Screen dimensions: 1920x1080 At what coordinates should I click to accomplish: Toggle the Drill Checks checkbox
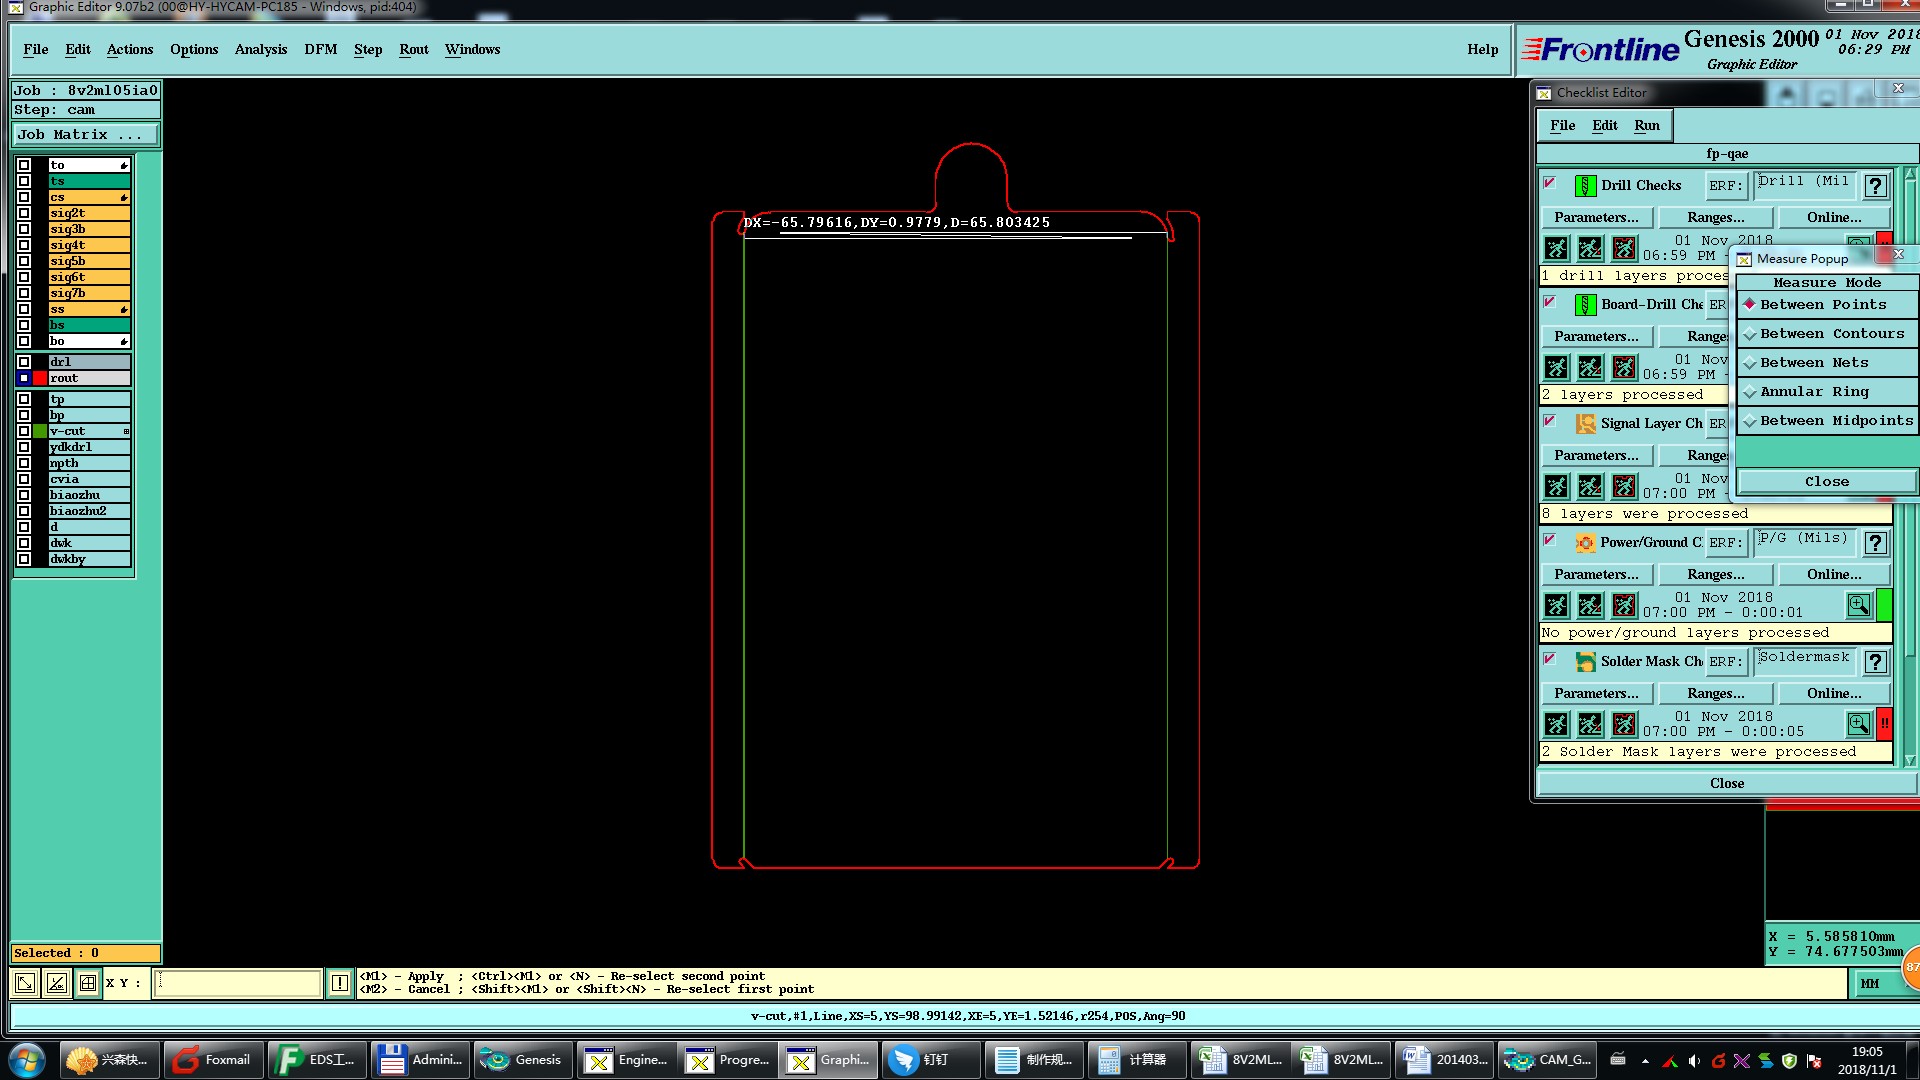(x=1550, y=184)
